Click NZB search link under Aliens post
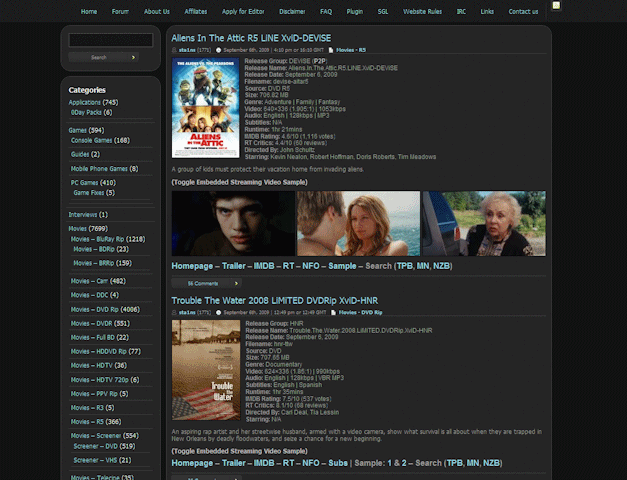This screenshot has width=627, height=480. click(441, 266)
